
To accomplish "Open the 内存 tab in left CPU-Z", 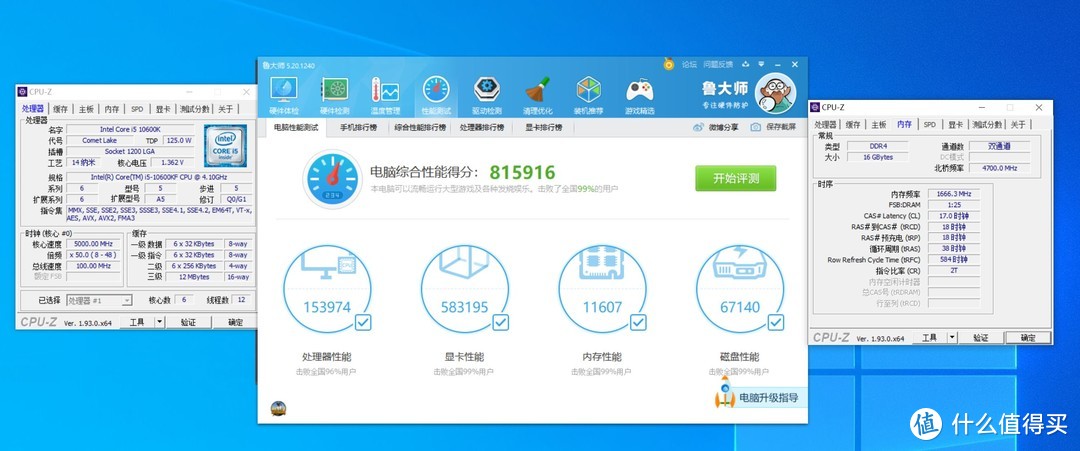I will coord(112,109).
